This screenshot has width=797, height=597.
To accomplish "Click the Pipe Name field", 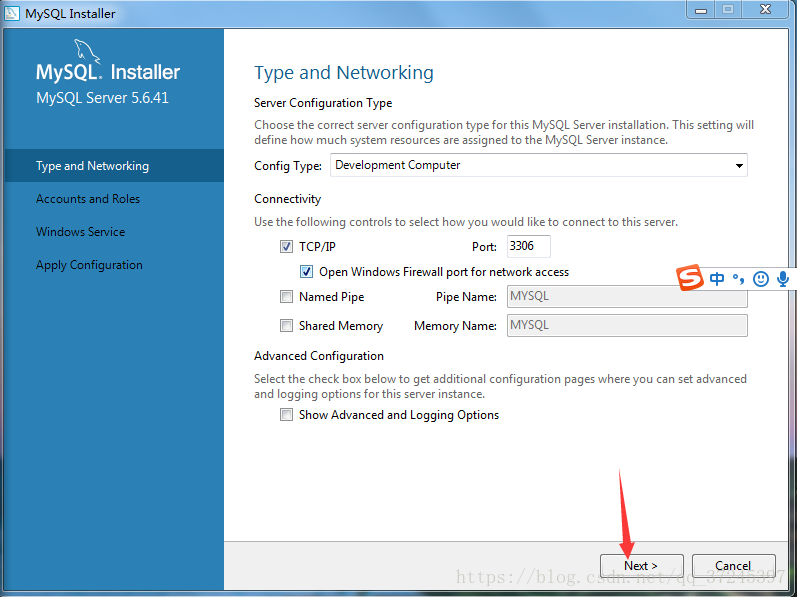I will [x=627, y=296].
